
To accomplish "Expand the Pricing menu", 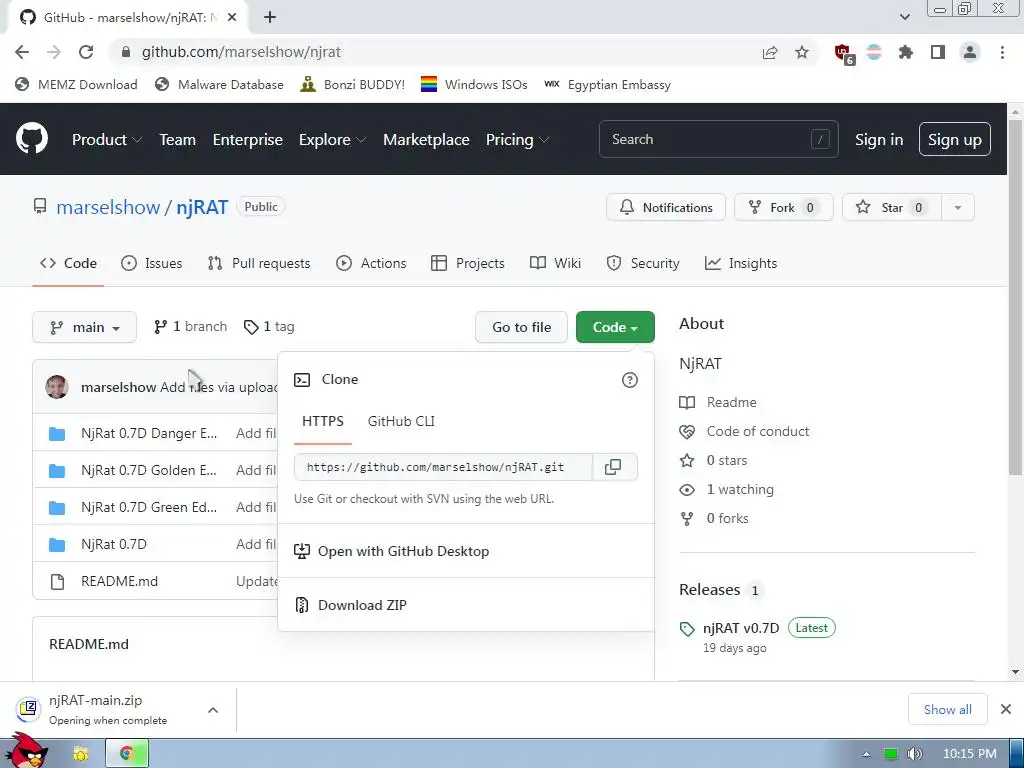I will click(x=517, y=140).
